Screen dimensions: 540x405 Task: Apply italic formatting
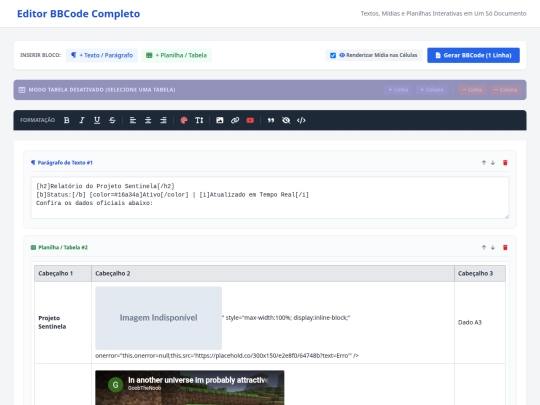pos(82,120)
